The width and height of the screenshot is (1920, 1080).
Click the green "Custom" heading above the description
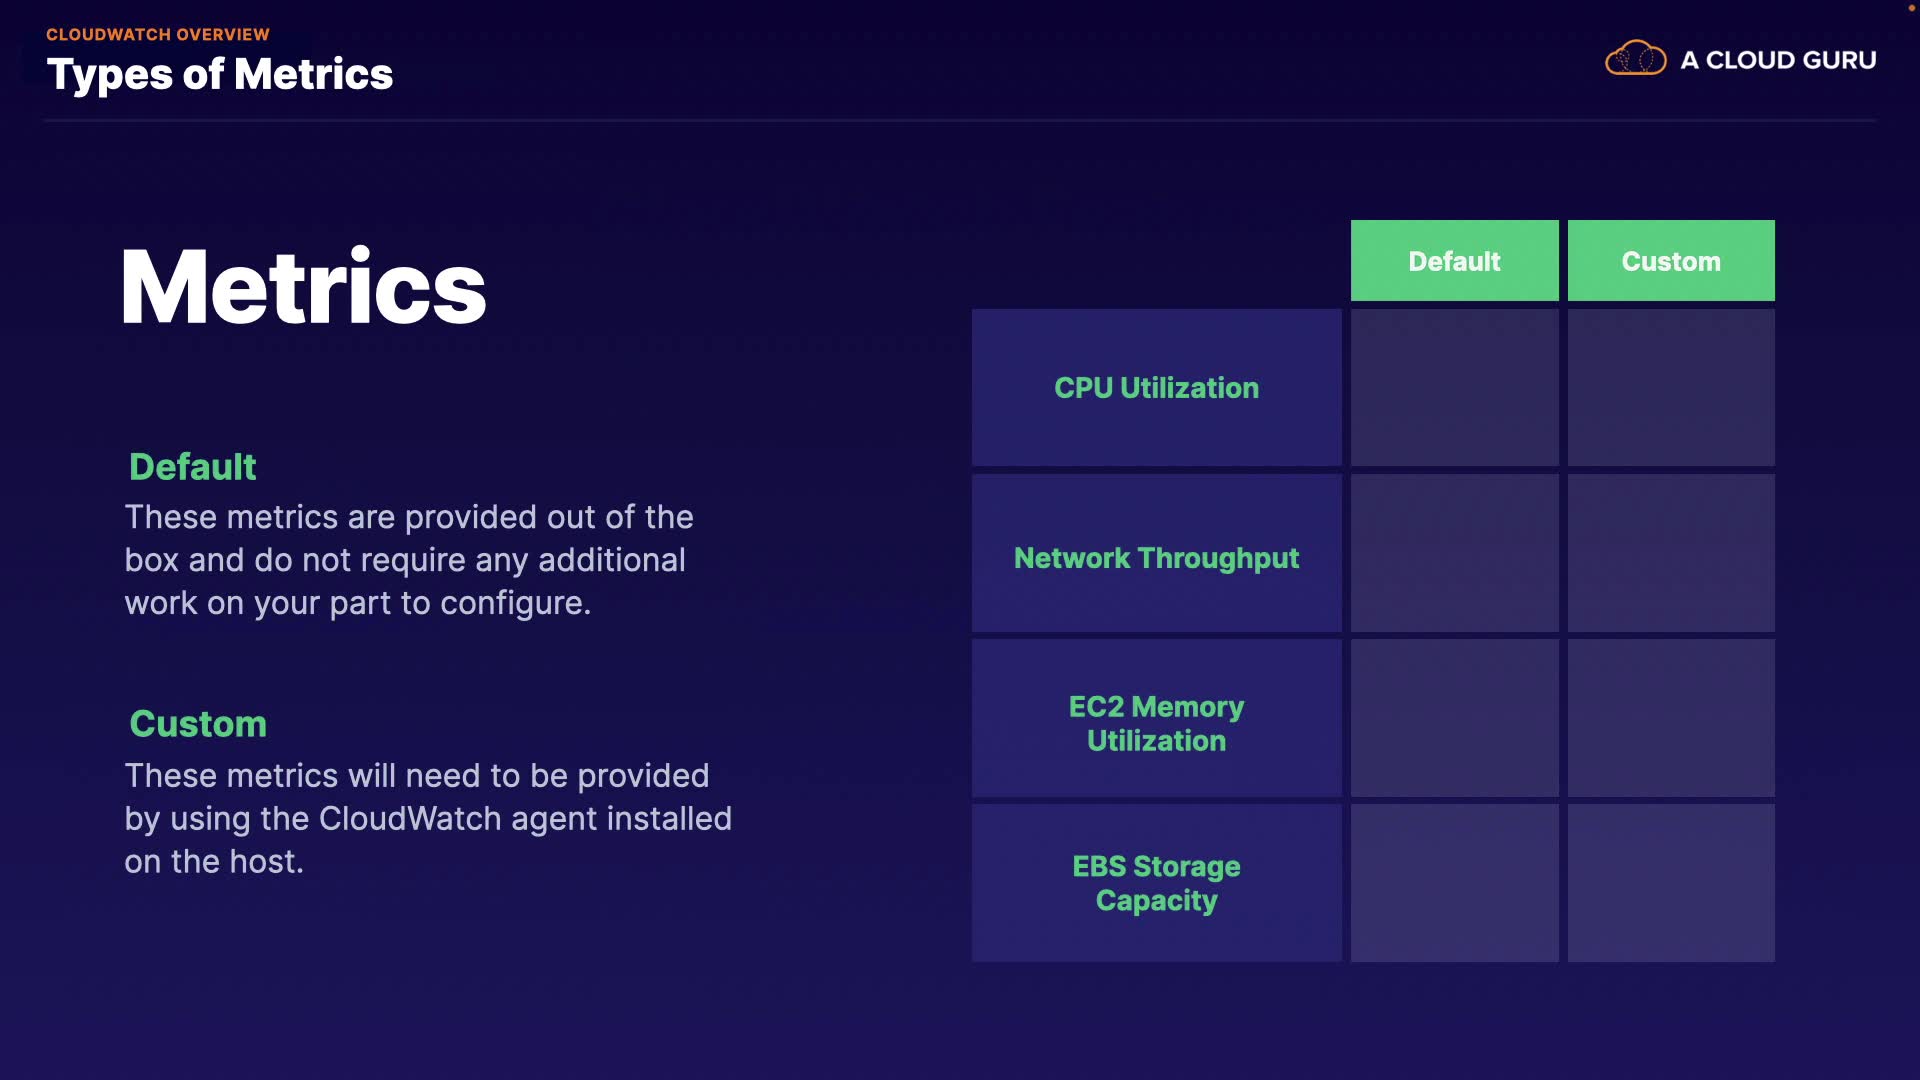tap(198, 724)
